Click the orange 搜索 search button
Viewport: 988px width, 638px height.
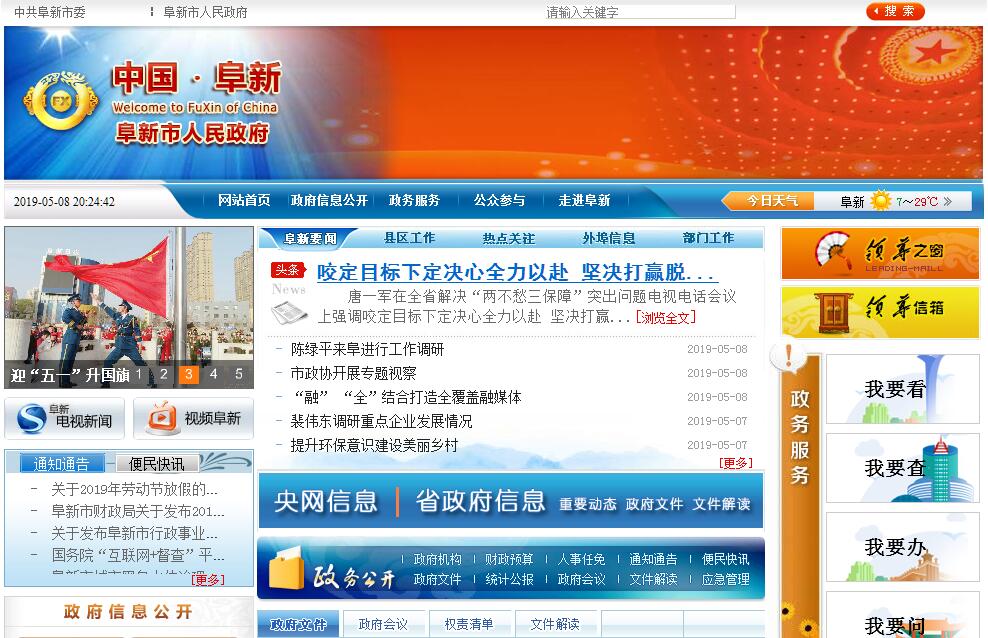pyautogui.click(x=895, y=11)
